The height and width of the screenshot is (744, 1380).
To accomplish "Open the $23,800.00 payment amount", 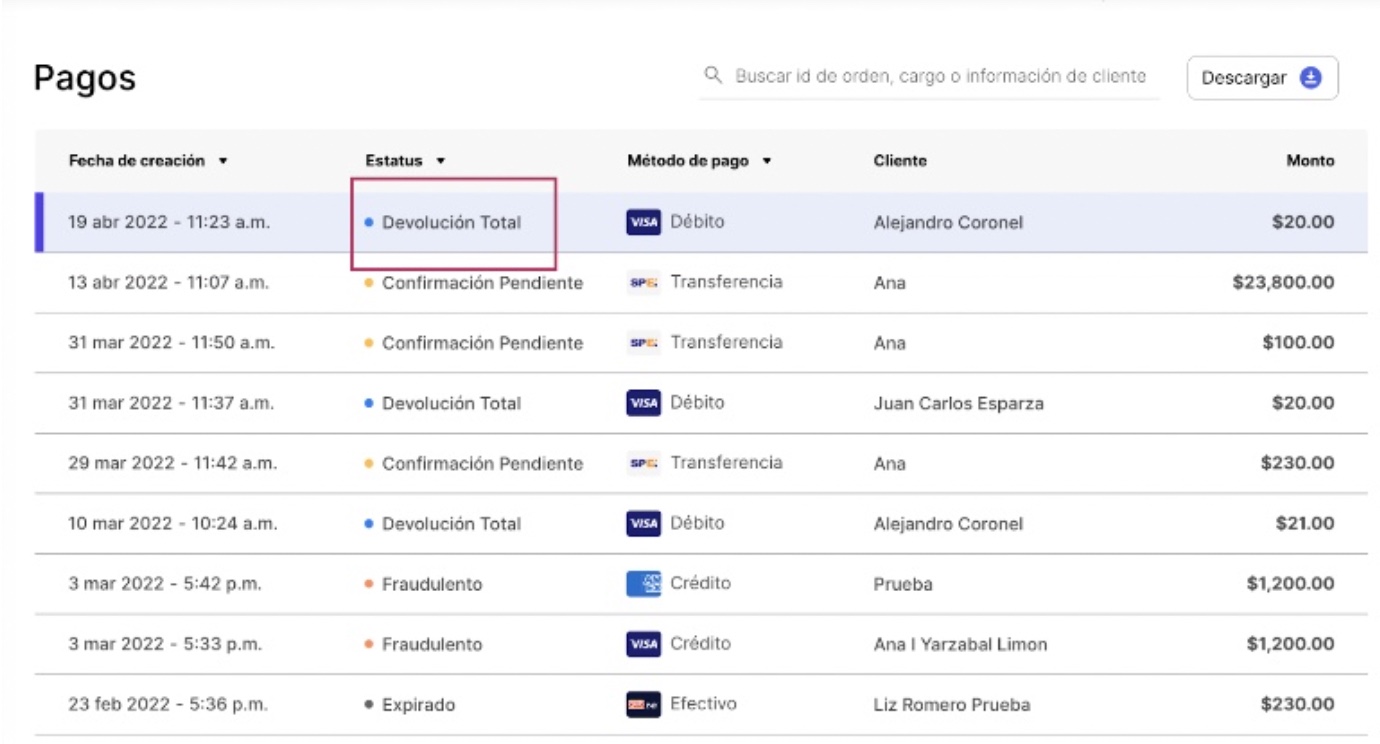I will coord(1283,283).
